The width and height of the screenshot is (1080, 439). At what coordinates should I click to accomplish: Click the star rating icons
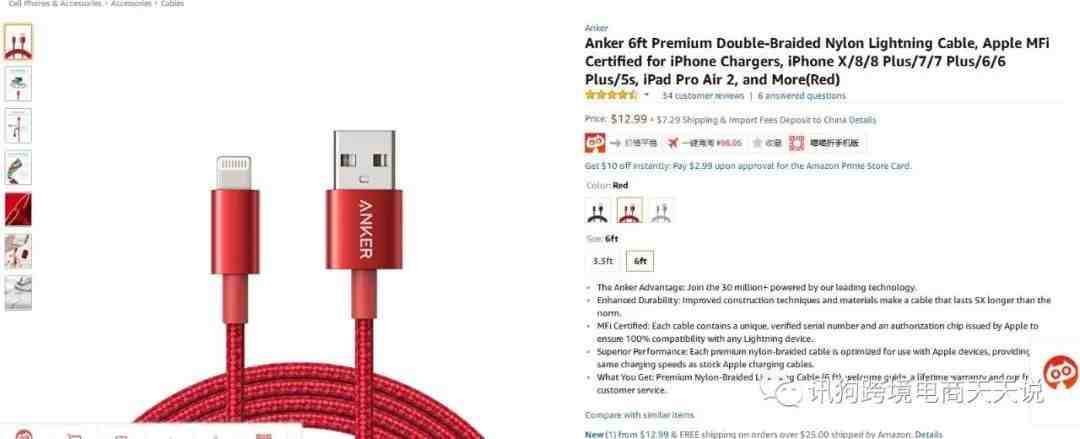[611, 95]
